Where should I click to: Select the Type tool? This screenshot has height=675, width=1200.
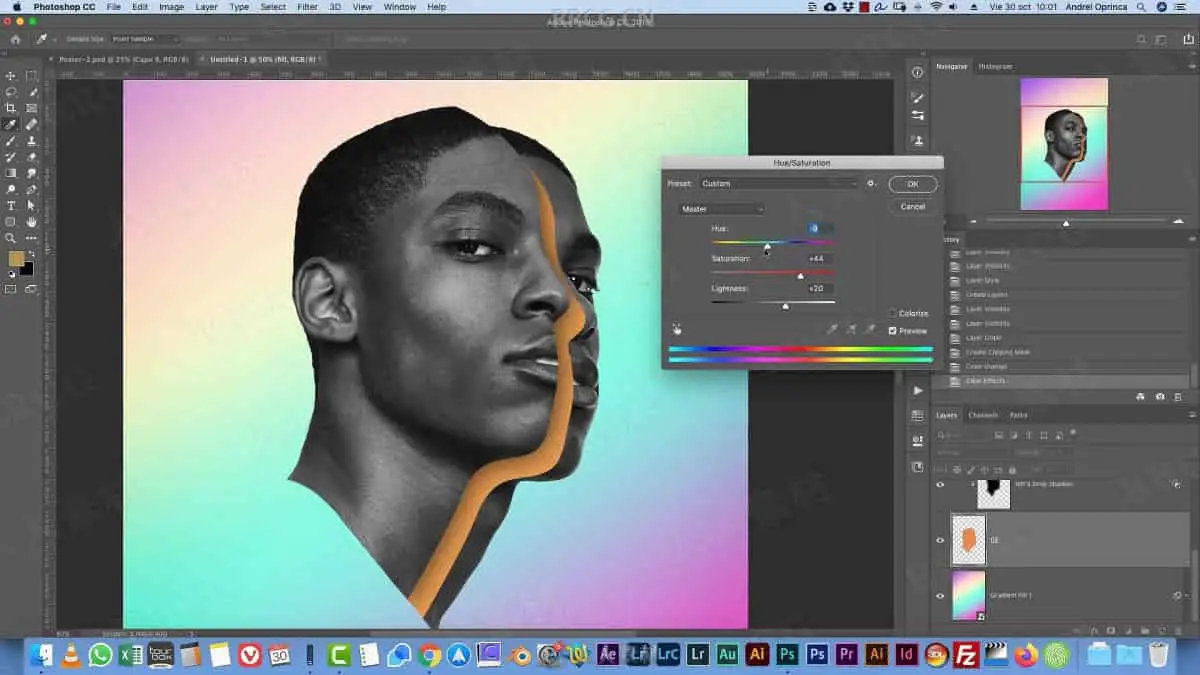pos(11,205)
